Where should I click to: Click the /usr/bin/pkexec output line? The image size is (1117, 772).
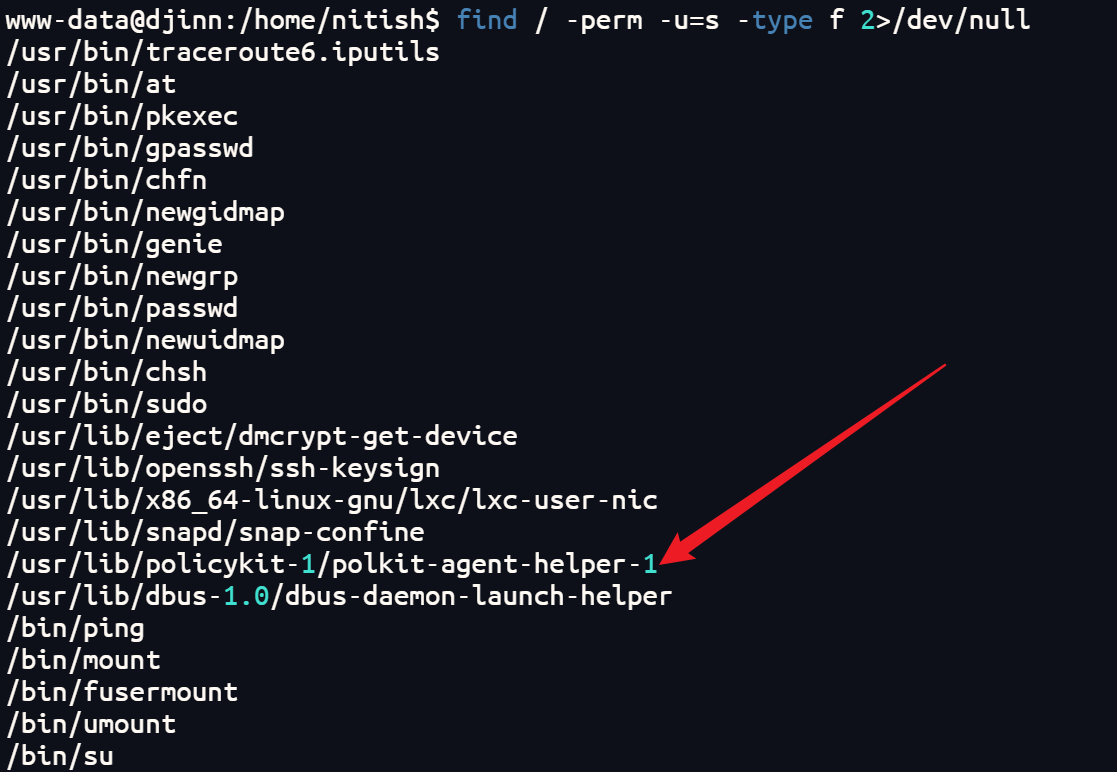pos(122,117)
